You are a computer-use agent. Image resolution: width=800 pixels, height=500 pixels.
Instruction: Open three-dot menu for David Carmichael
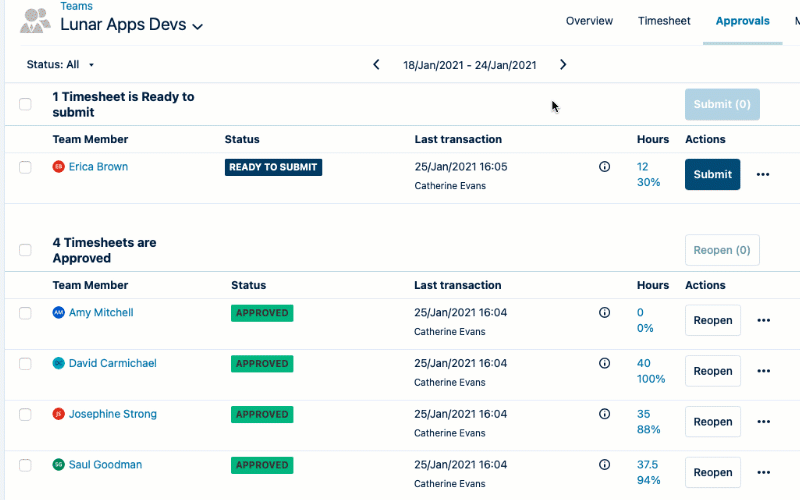pyautogui.click(x=763, y=371)
